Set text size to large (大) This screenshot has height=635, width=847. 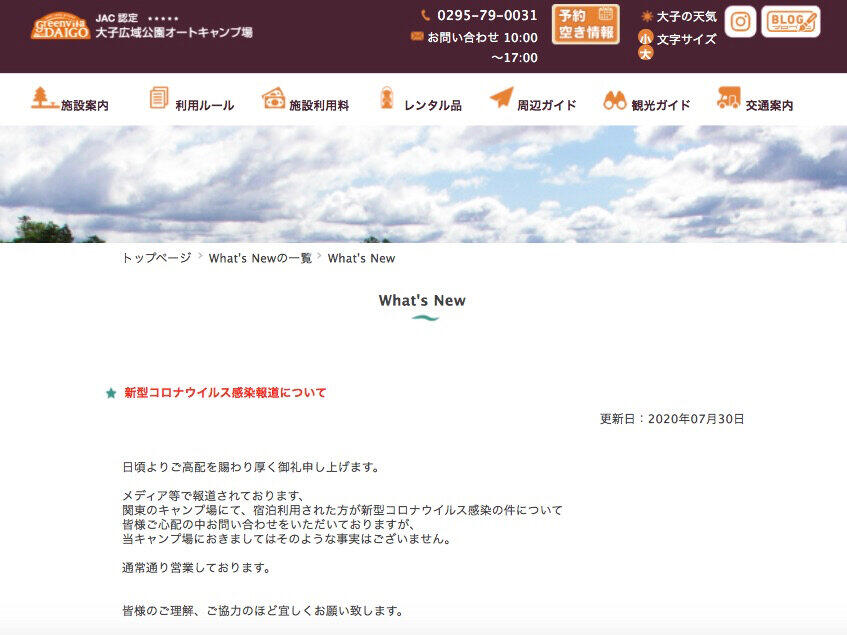[645, 53]
